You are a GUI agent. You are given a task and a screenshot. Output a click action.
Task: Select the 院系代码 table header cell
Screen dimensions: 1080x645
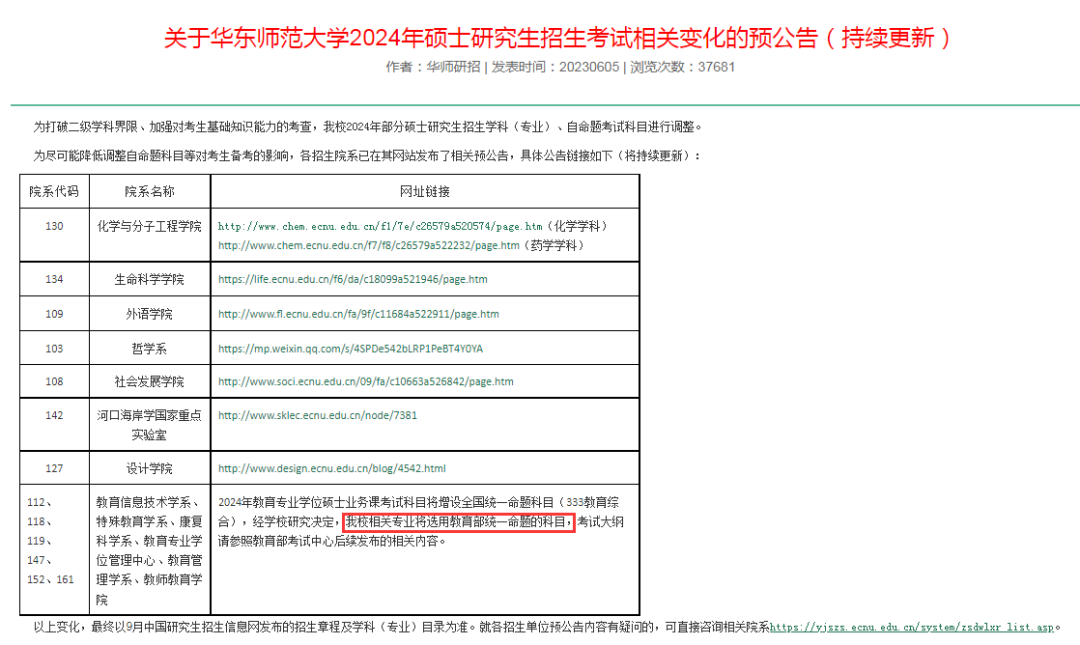click(54, 190)
